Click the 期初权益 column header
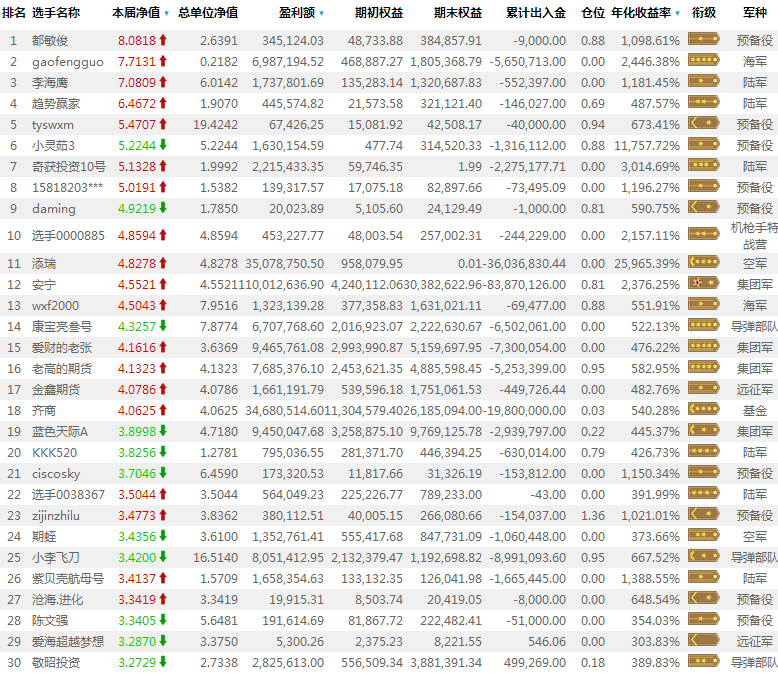778x673 pixels. point(379,12)
